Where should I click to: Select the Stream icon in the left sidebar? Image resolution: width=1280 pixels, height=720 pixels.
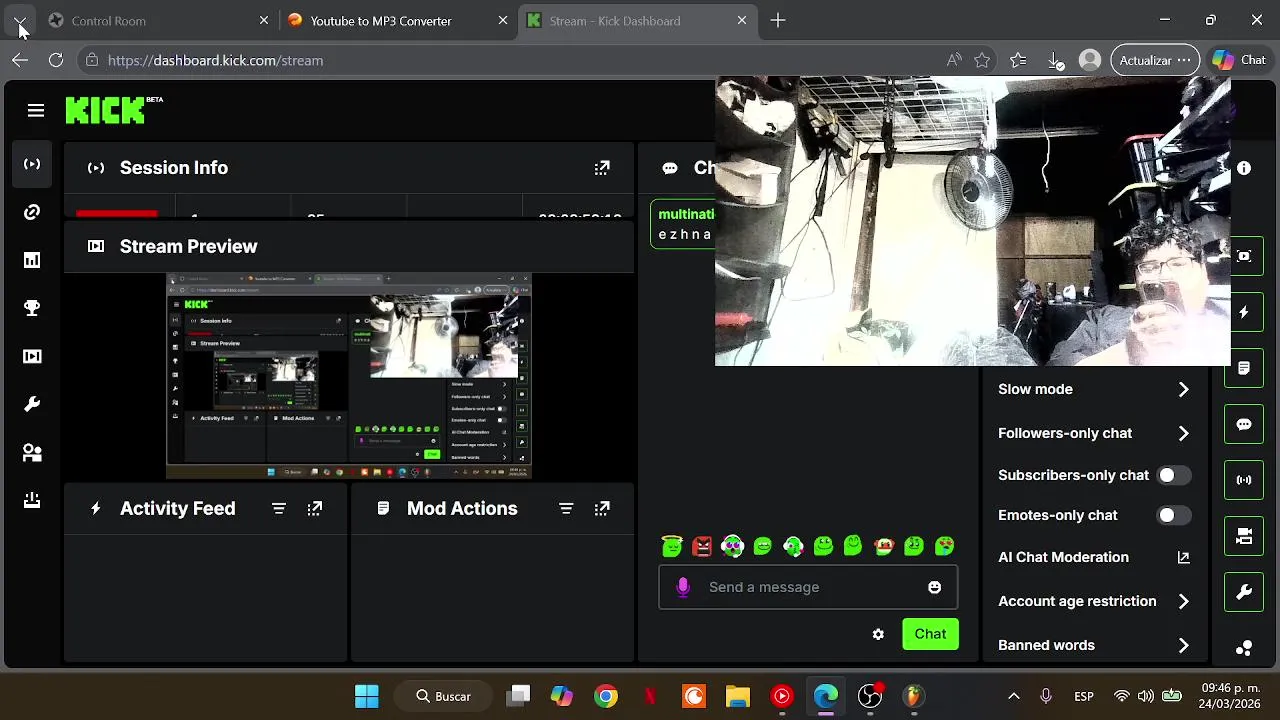32,164
